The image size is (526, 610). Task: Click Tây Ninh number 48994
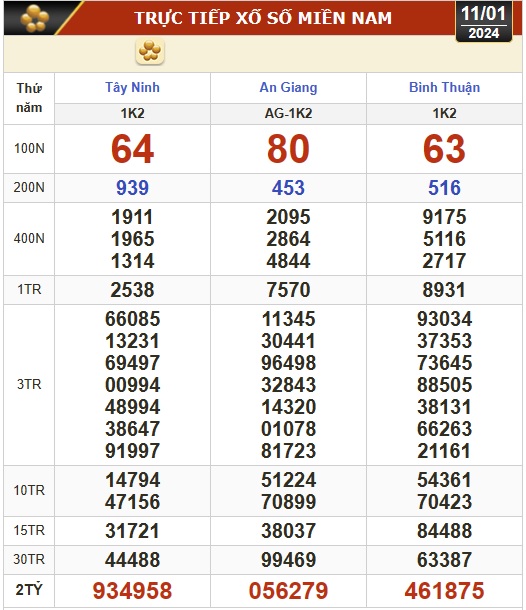[x=132, y=407]
